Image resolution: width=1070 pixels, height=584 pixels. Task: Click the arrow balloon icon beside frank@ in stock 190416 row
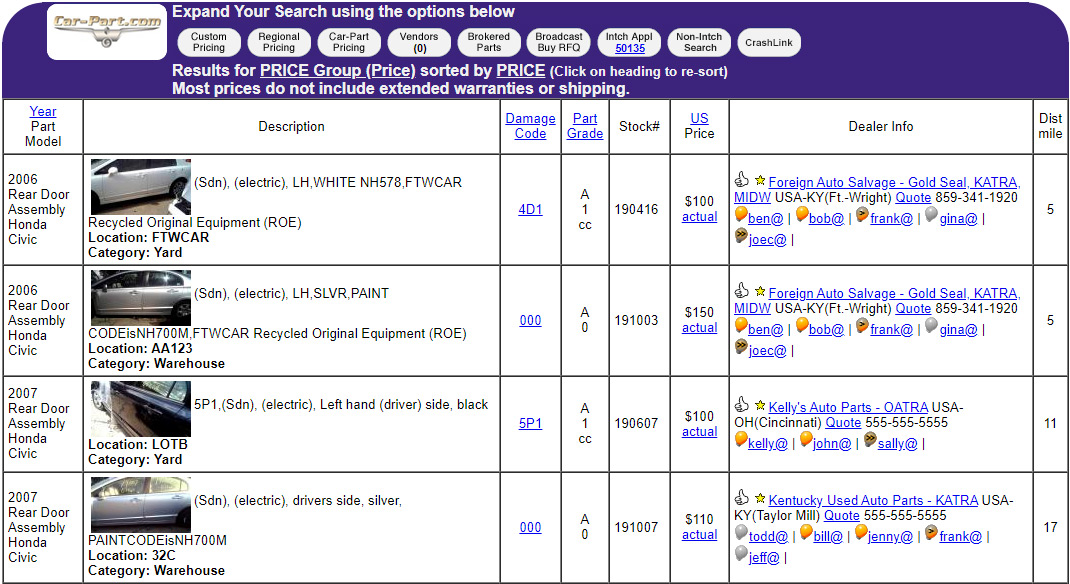coord(863,215)
